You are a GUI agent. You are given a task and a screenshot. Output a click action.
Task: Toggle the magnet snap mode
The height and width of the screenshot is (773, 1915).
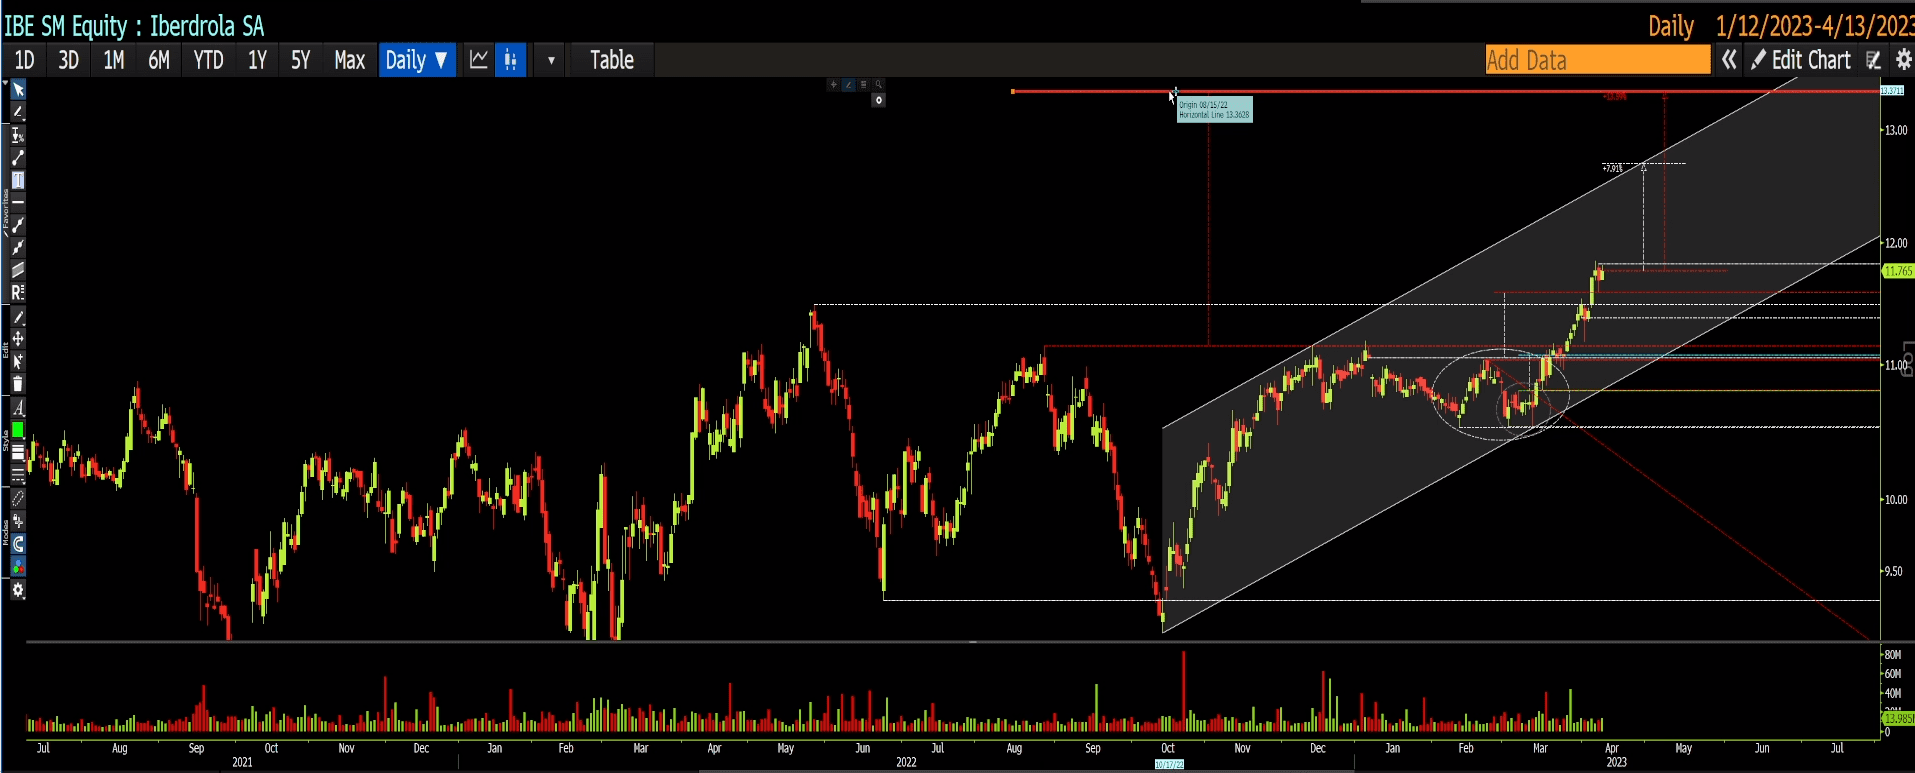click(x=18, y=544)
